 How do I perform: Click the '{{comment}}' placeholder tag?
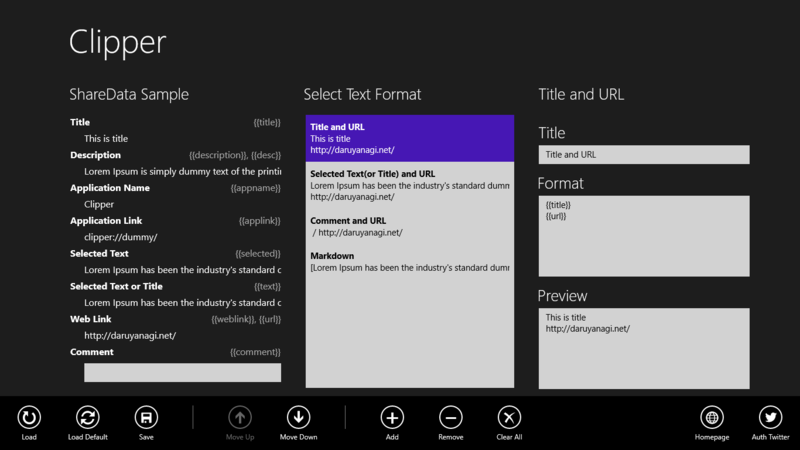(255, 352)
